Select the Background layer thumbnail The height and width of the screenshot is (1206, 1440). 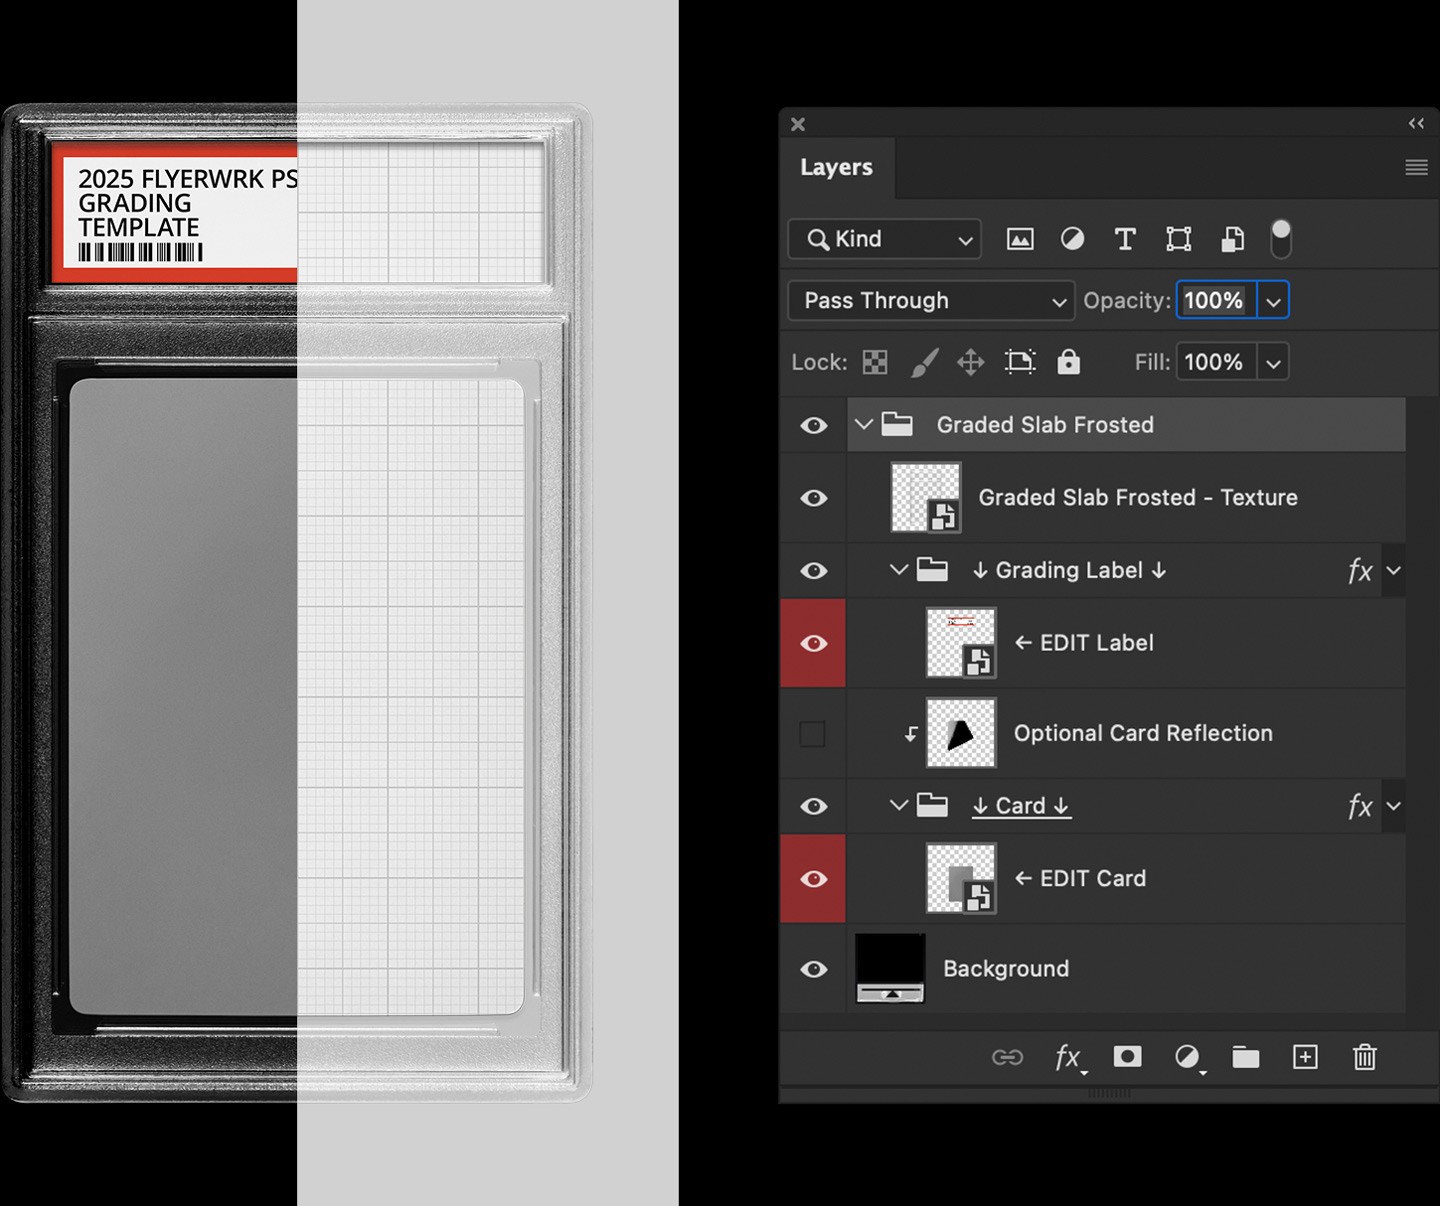pyautogui.click(x=890, y=968)
